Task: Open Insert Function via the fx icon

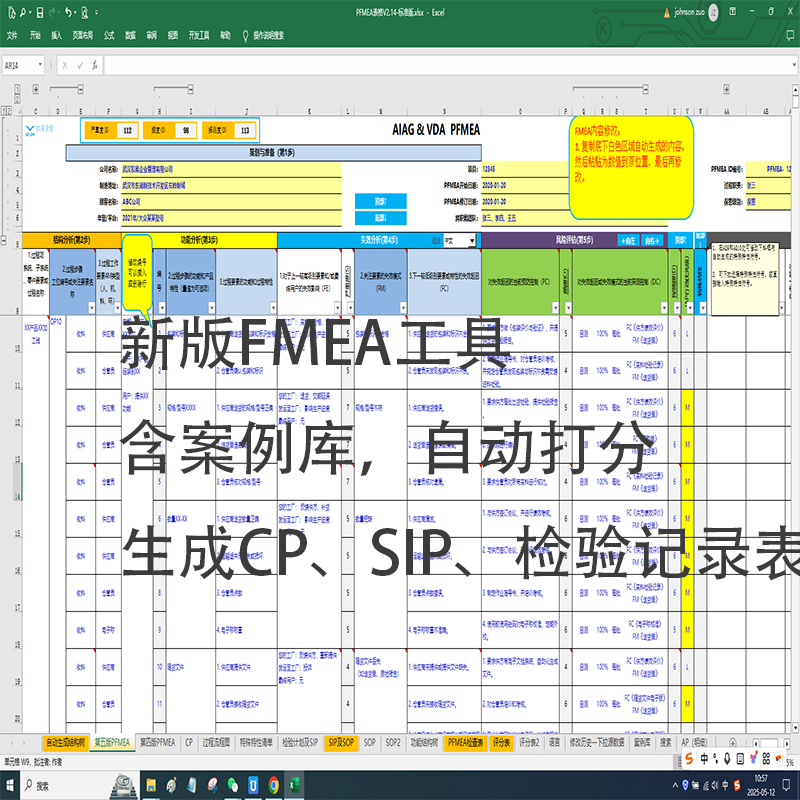Action: pyautogui.click(x=95, y=65)
